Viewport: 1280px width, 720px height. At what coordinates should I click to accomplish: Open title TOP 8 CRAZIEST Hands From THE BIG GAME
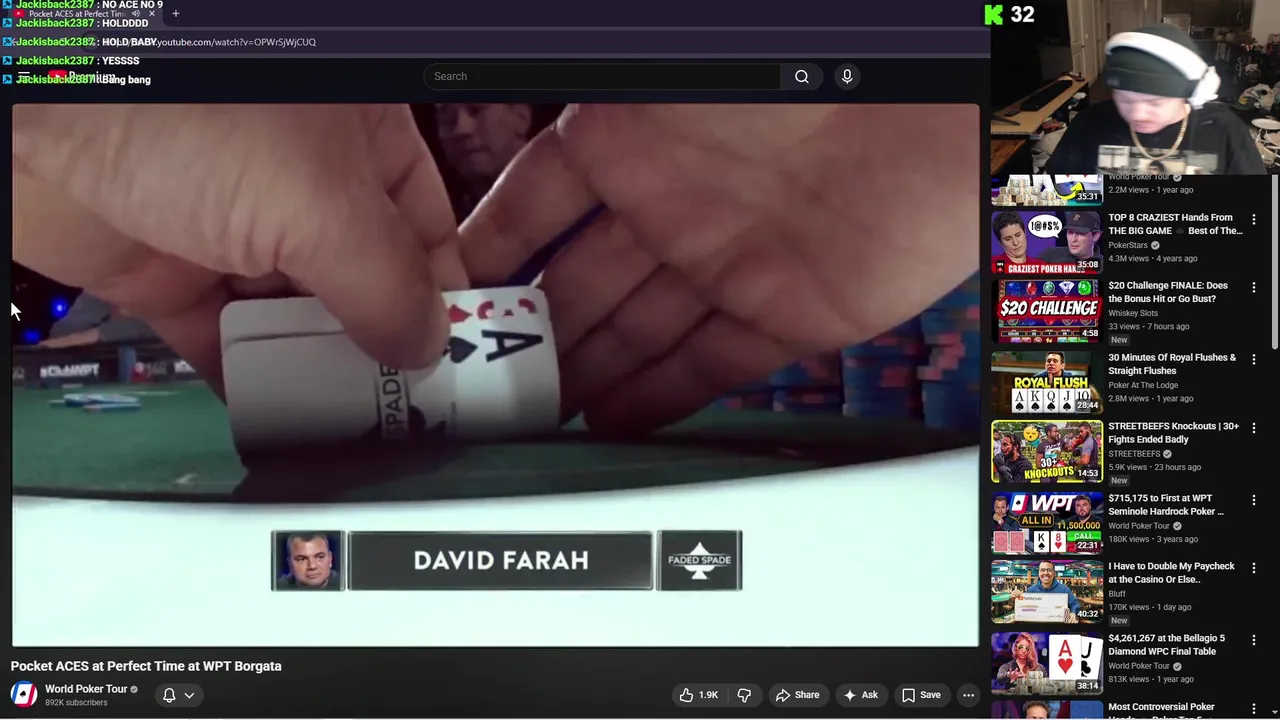[1175, 224]
